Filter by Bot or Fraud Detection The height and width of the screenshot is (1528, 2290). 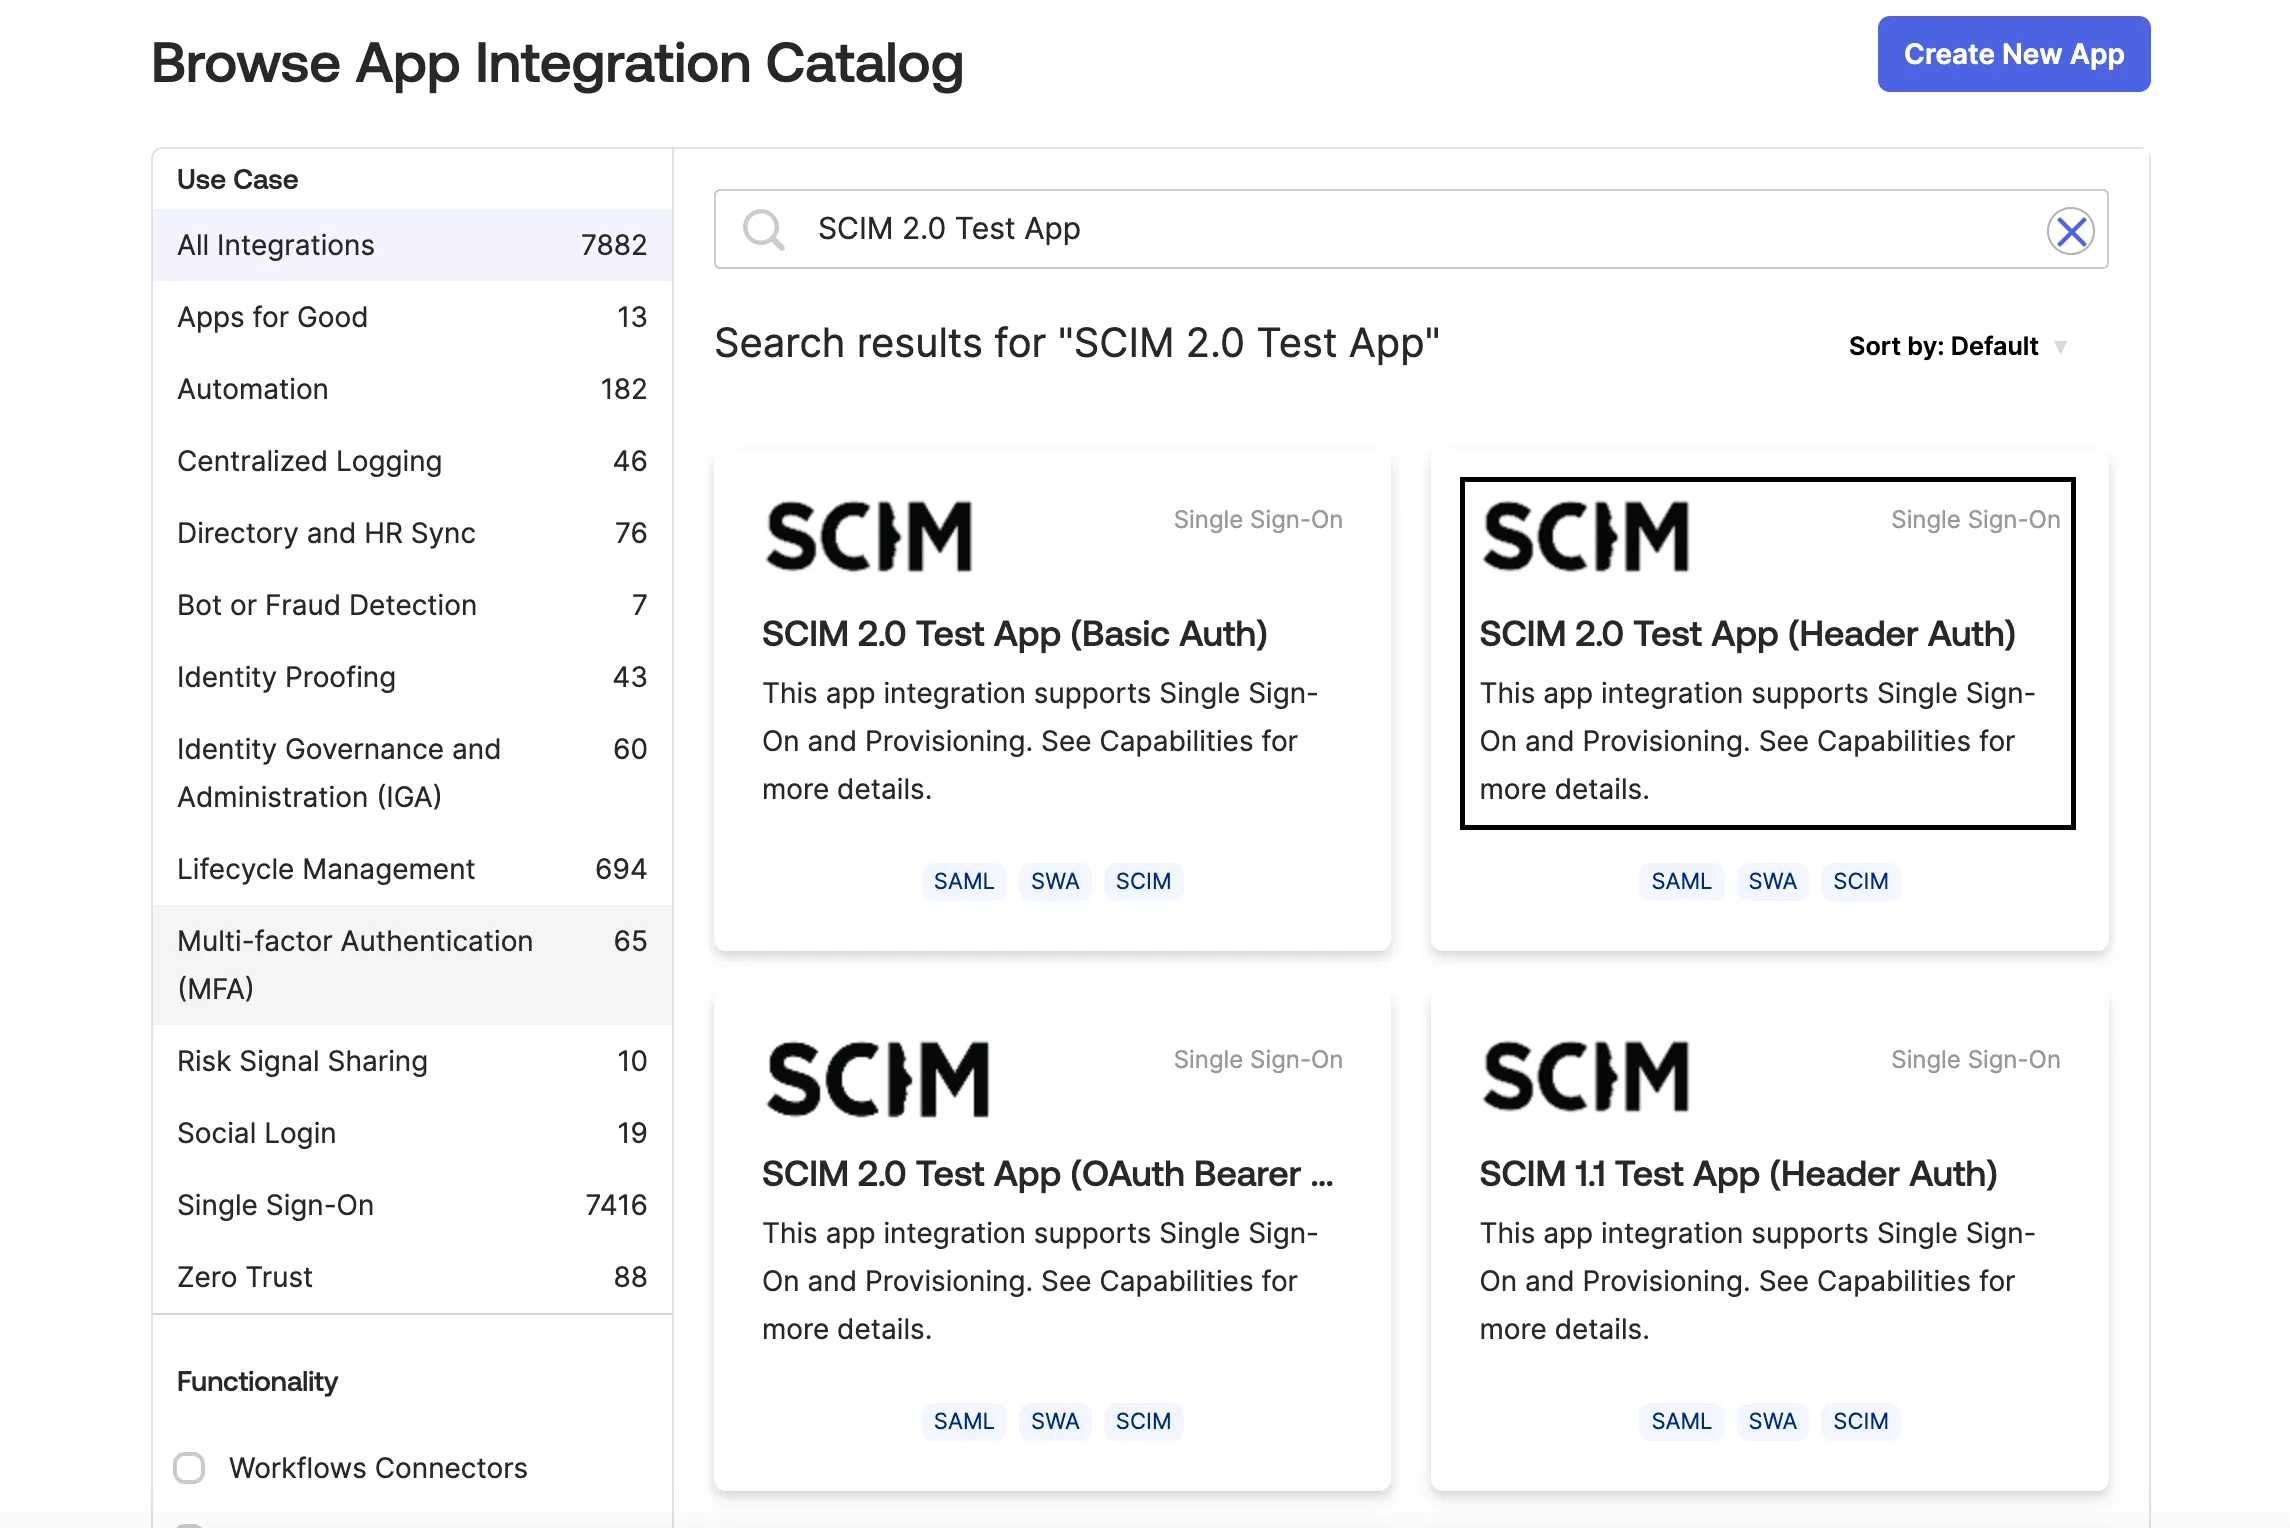412,605
